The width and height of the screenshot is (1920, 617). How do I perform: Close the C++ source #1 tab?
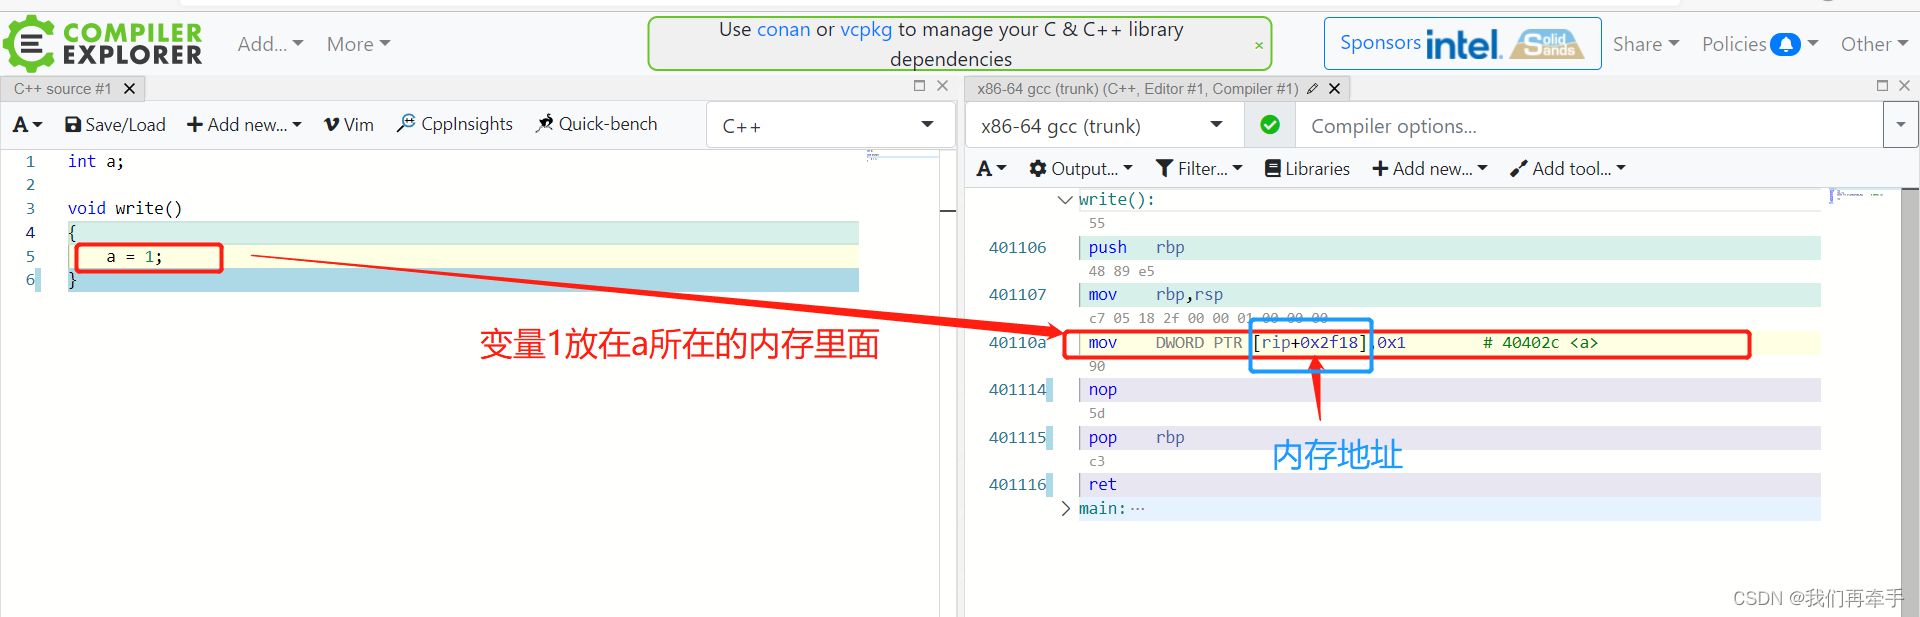[129, 89]
